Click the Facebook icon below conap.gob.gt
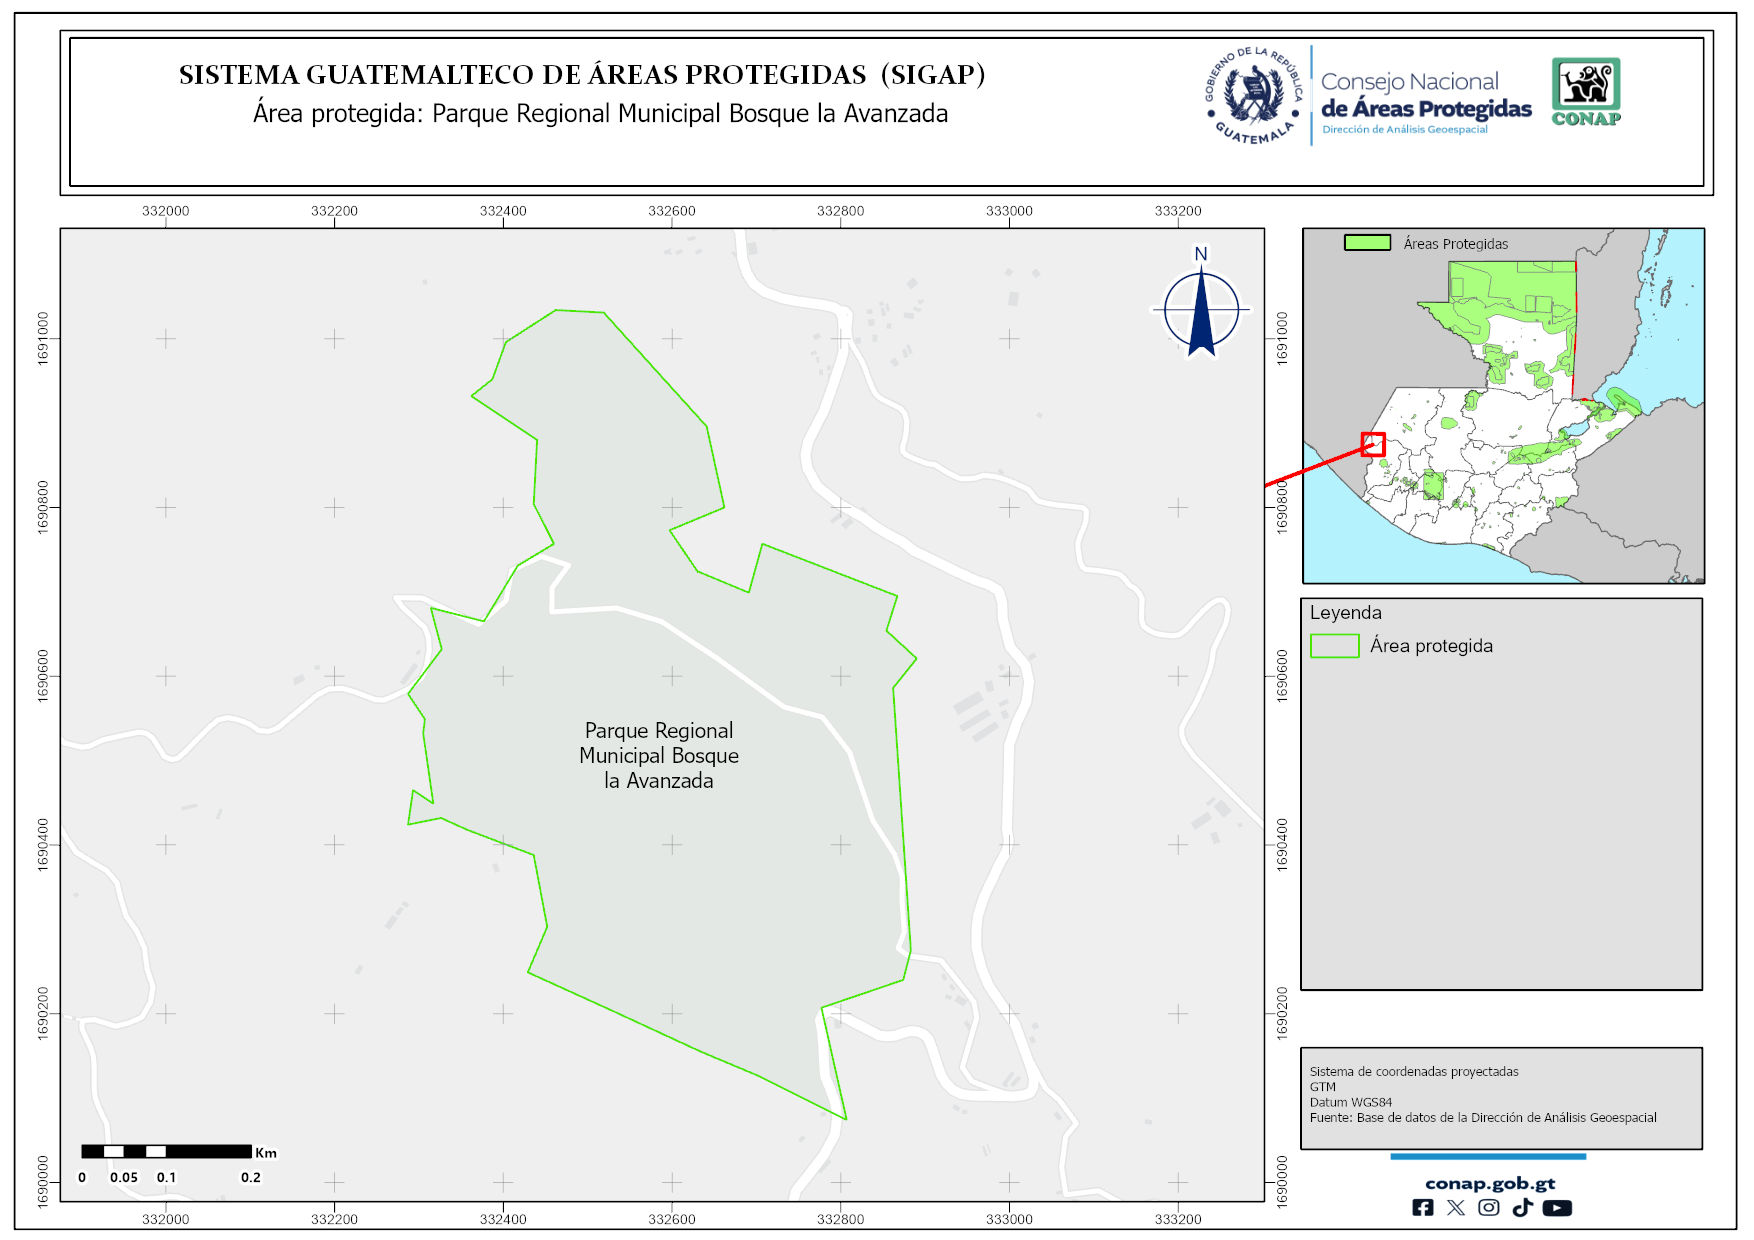Viewport: 1754px width, 1240px height. point(1422,1208)
